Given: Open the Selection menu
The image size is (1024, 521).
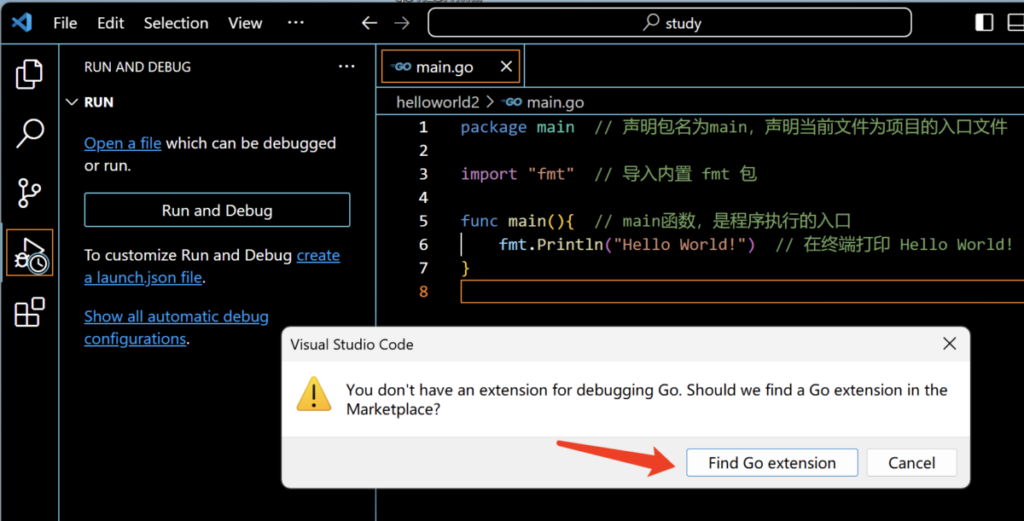Looking at the screenshot, I should (x=176, y=23).
